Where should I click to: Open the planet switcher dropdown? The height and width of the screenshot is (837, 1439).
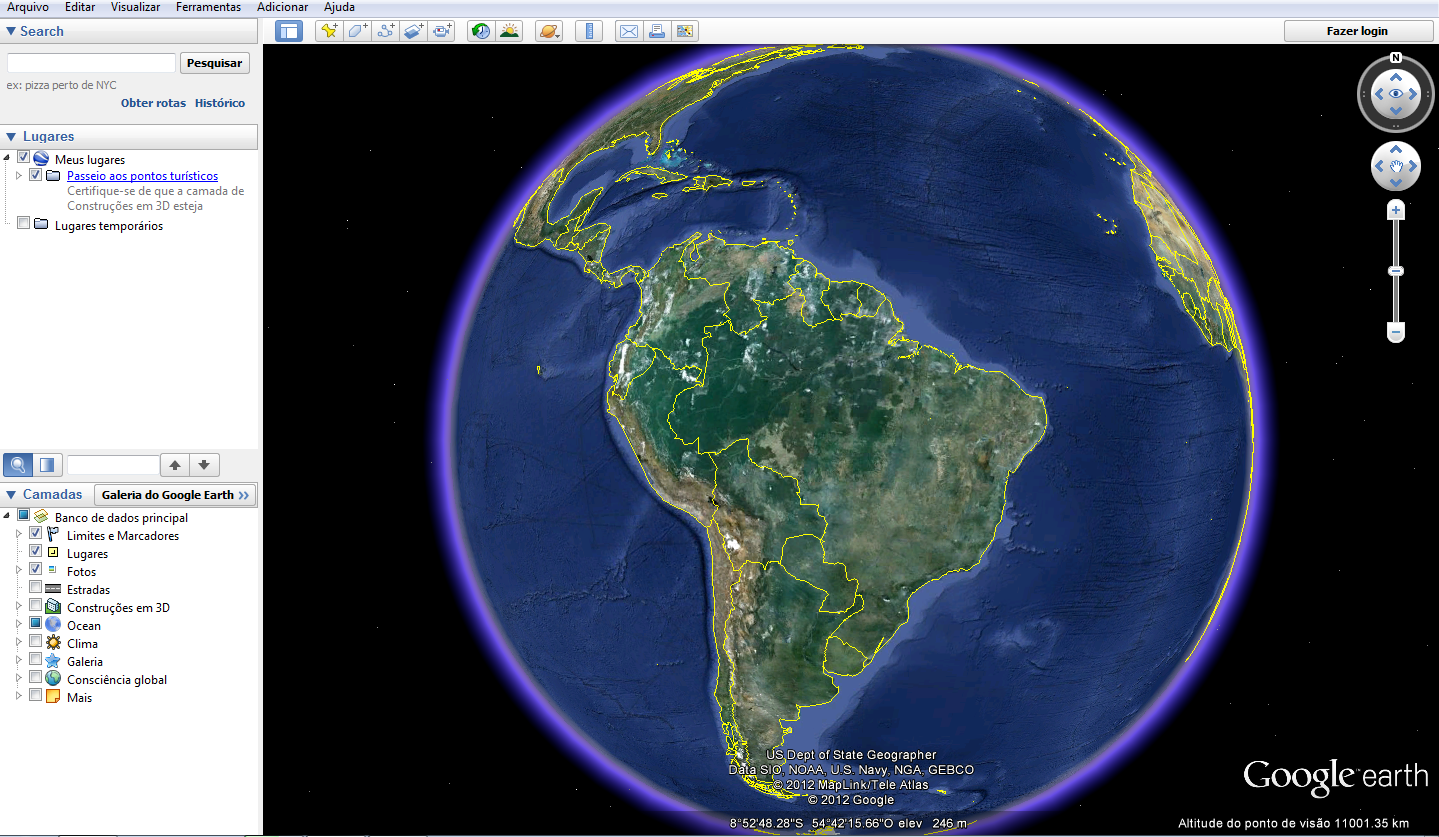coord(549,31)
